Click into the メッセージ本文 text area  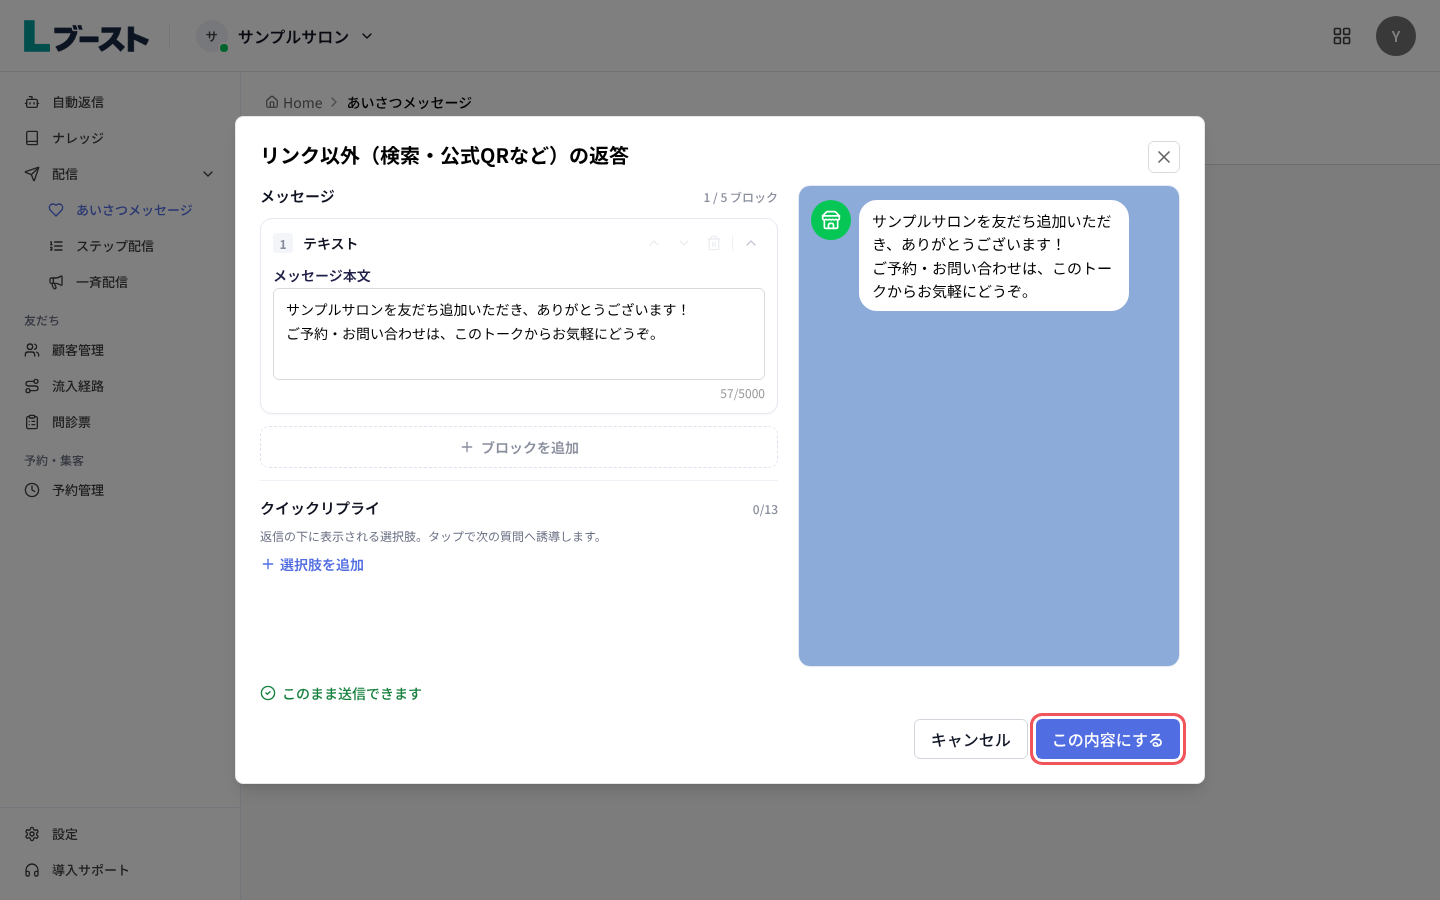tap(519, 334)
